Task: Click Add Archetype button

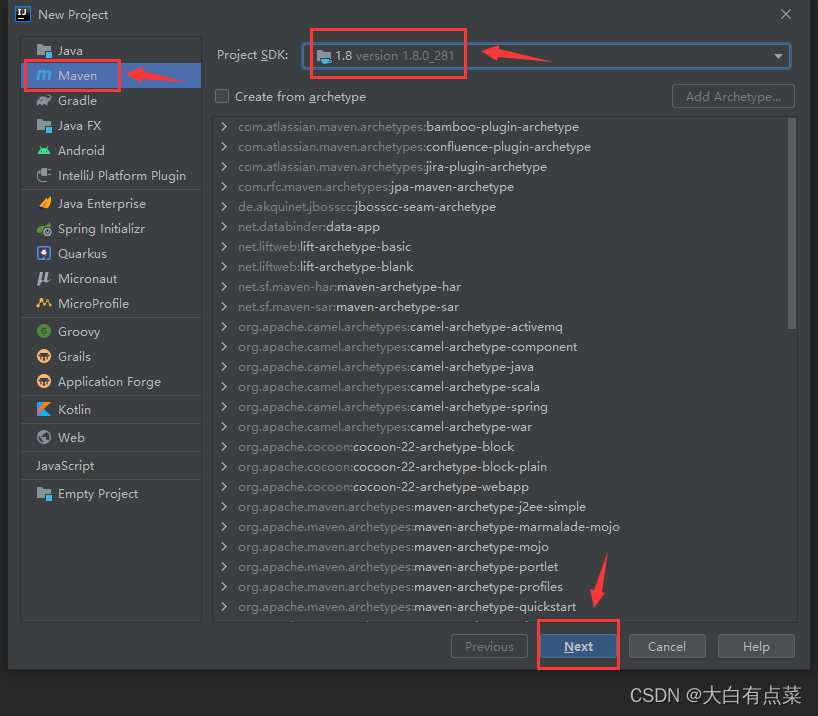Action: click(x=733, y=96)
